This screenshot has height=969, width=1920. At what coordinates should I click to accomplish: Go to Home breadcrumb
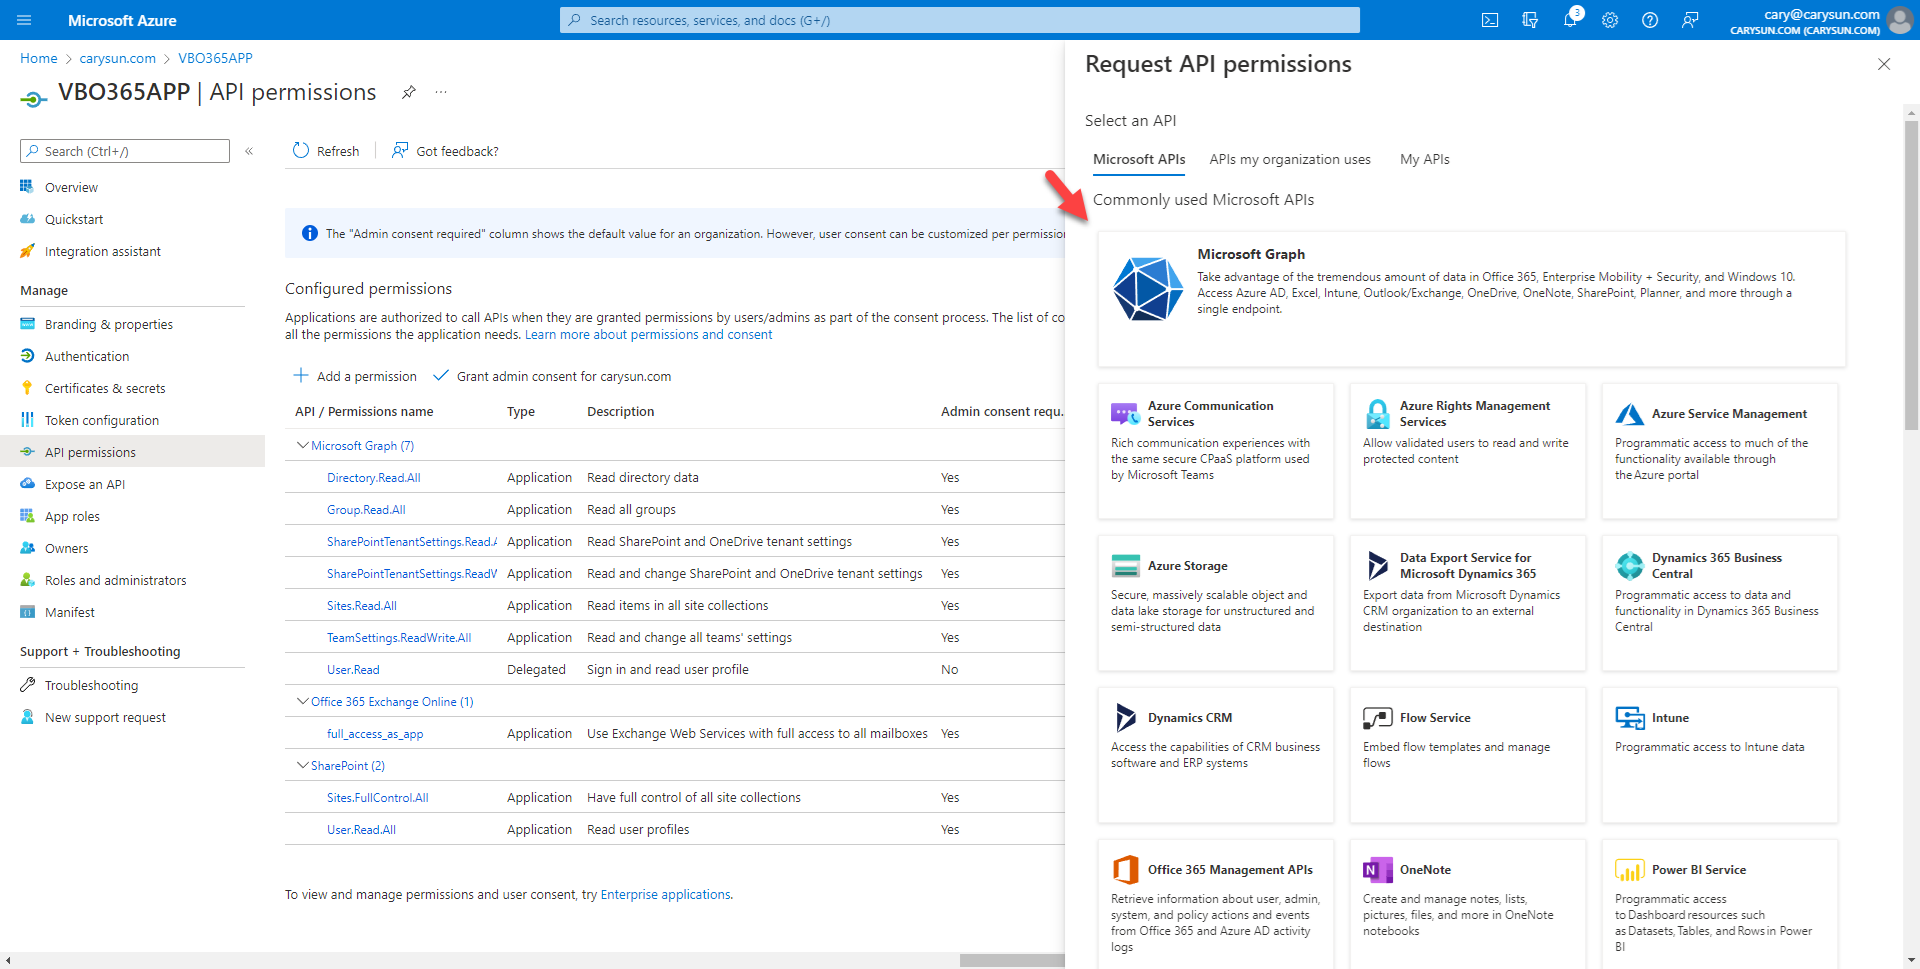(39, 58)
